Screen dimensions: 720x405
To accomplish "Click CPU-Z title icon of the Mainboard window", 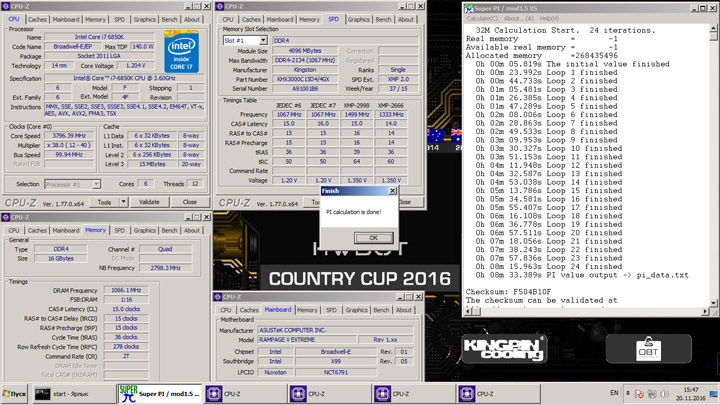I will click(x=218, y=297).
